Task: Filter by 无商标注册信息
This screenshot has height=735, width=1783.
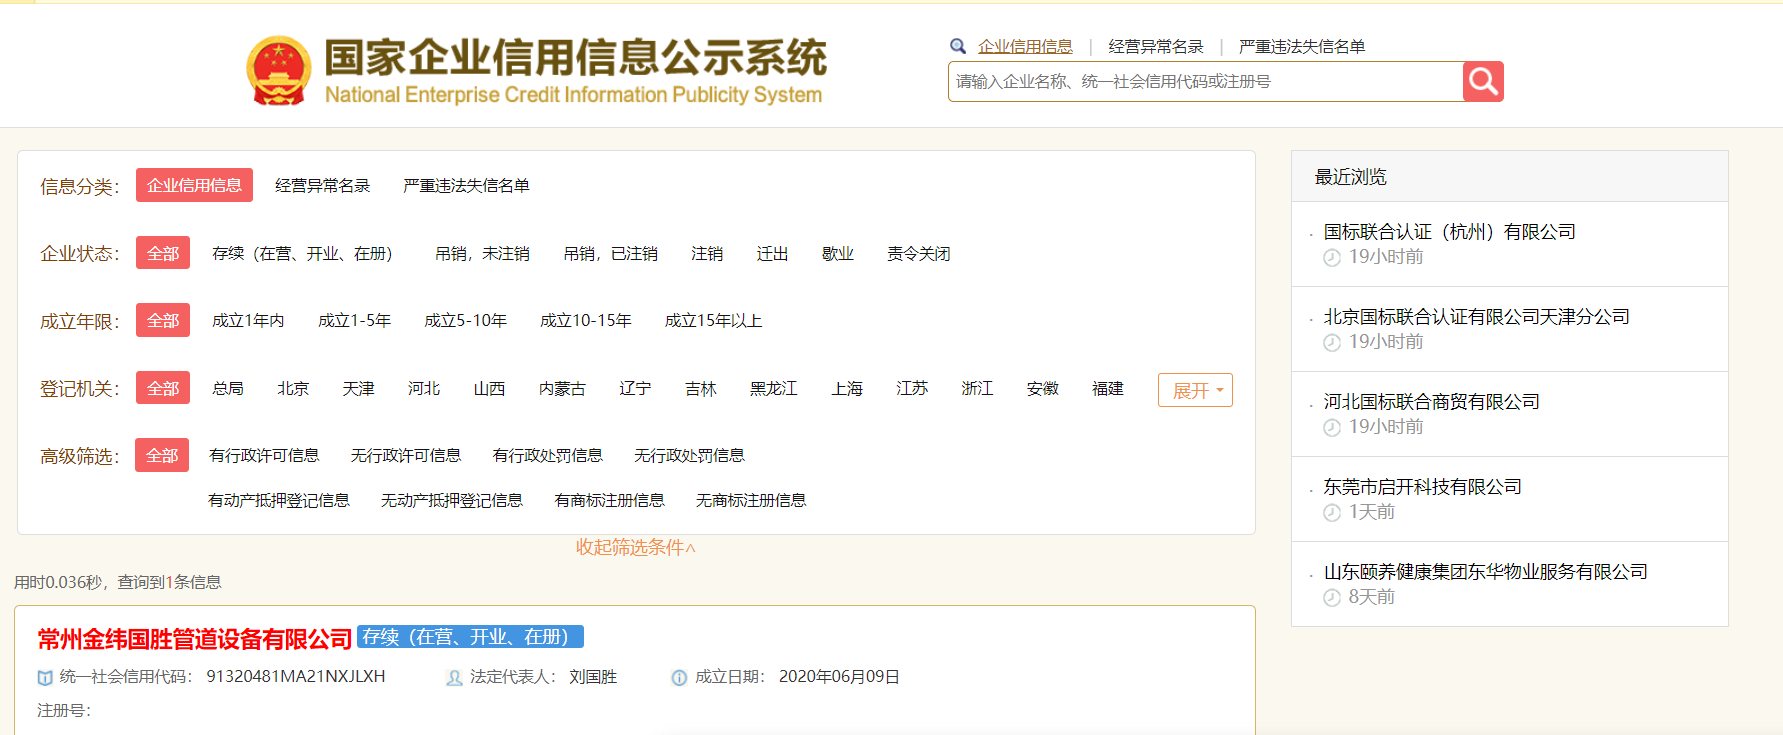Action: click(751, 500)
